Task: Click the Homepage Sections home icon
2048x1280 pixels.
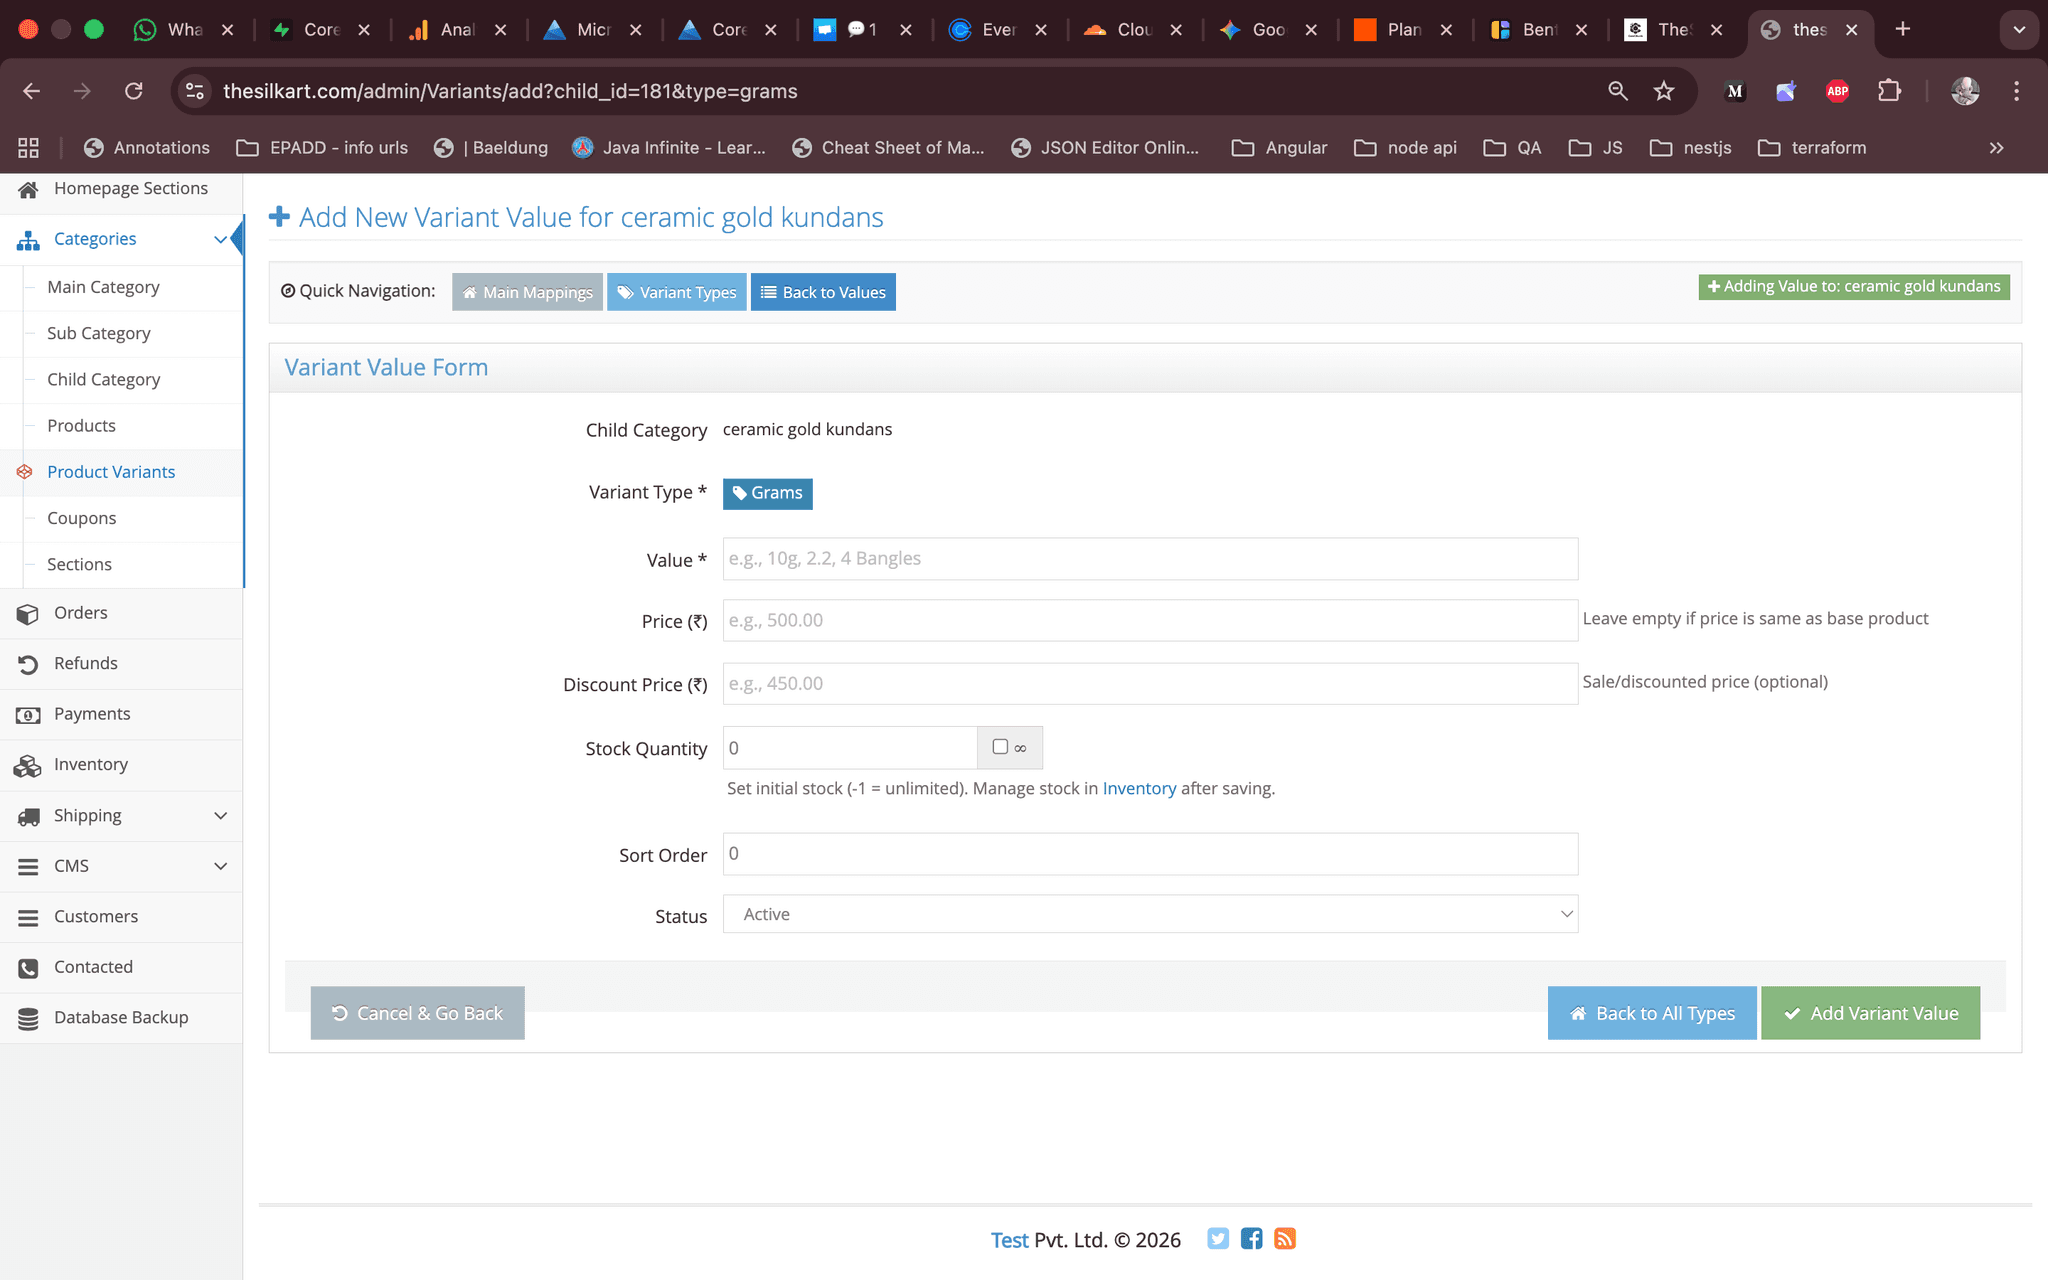Action: 28,189
